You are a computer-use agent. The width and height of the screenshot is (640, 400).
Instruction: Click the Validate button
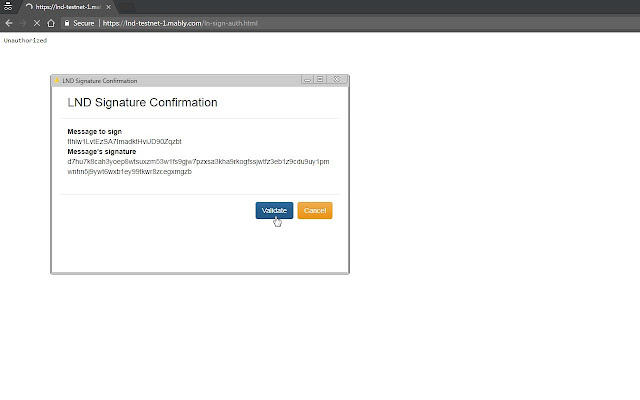274,211
